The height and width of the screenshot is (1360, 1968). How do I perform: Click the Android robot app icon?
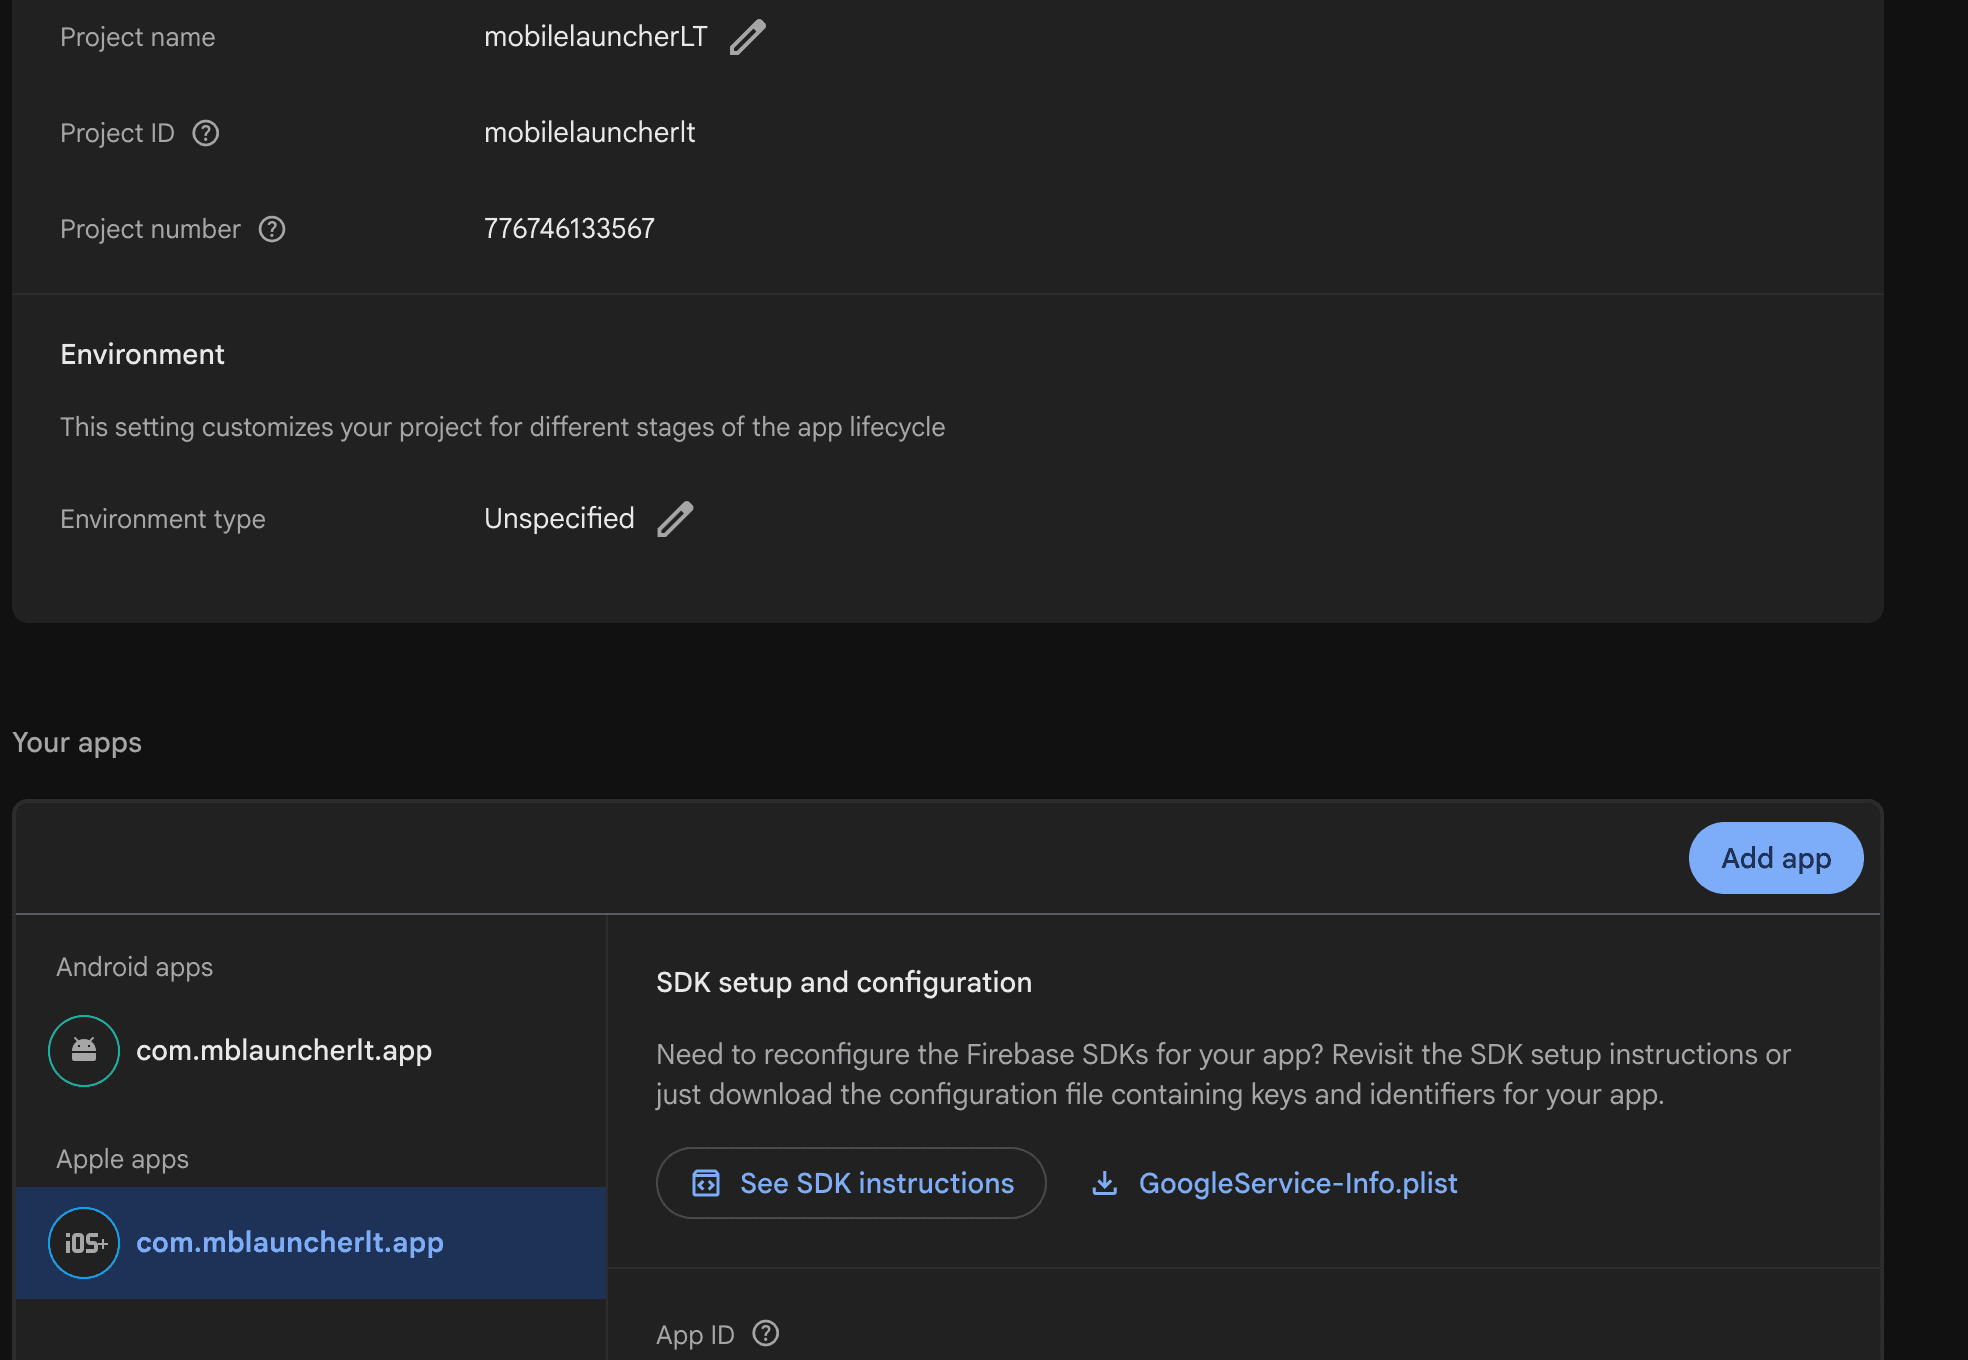coord(84,1051)
